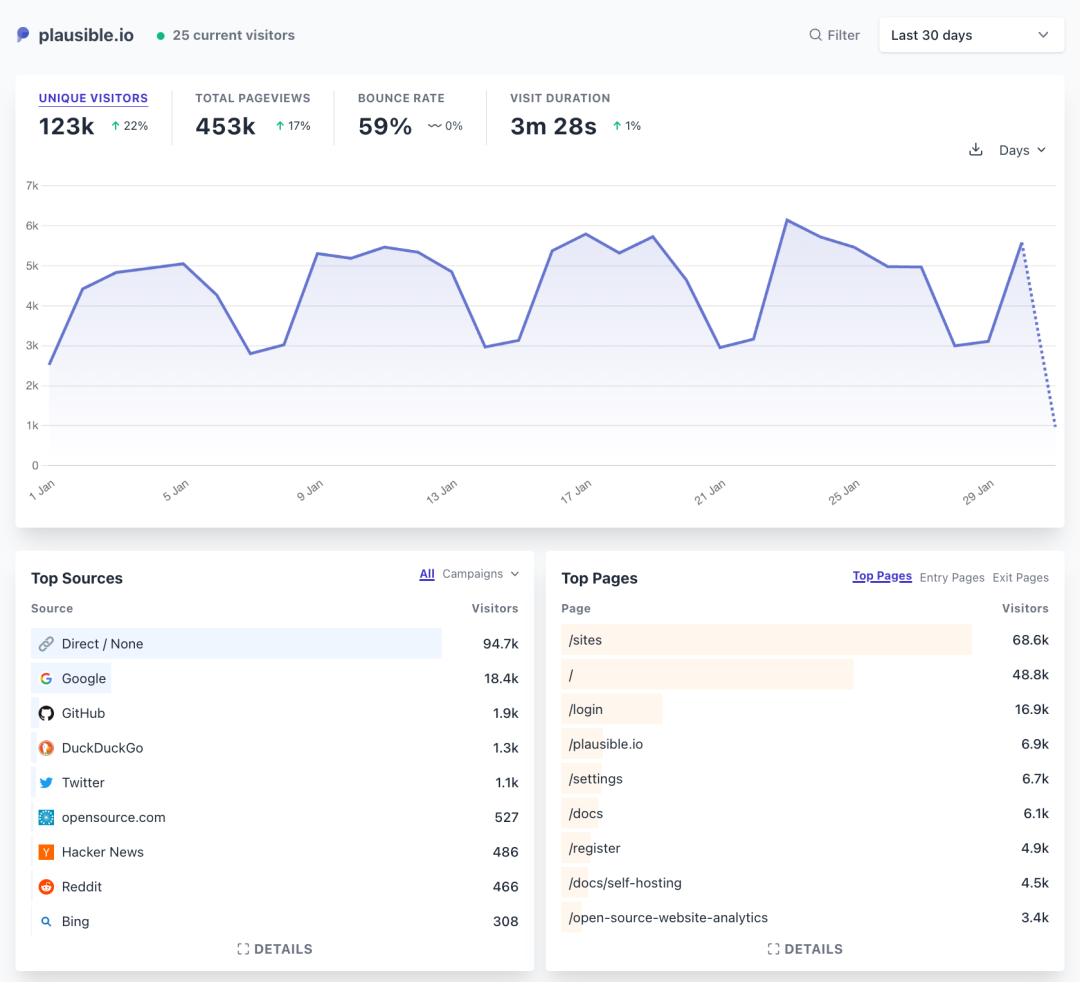This screenshot has width=1080, height=982.
Task: Filter by Reddit source
Action: coord(81,887)
